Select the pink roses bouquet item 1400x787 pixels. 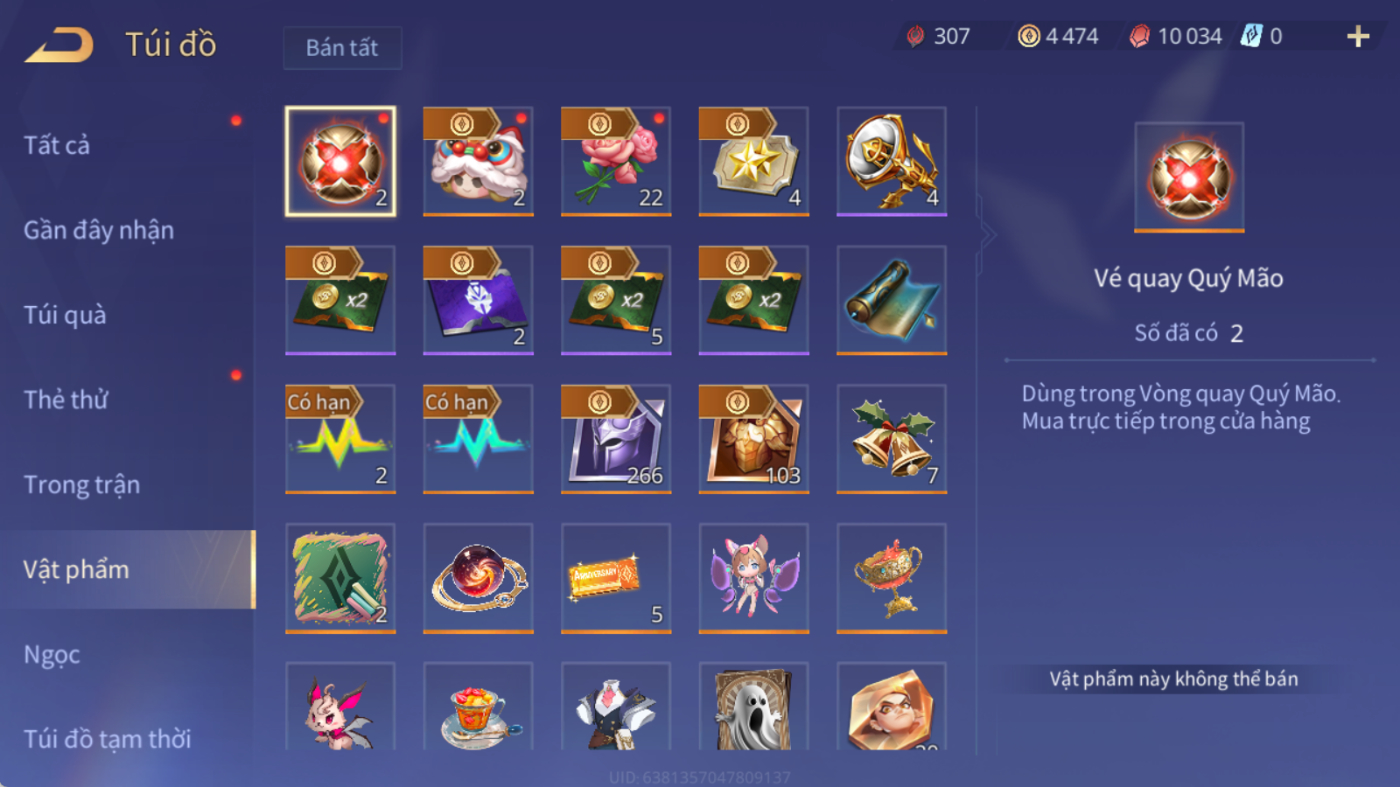click(x=616, y=161)
